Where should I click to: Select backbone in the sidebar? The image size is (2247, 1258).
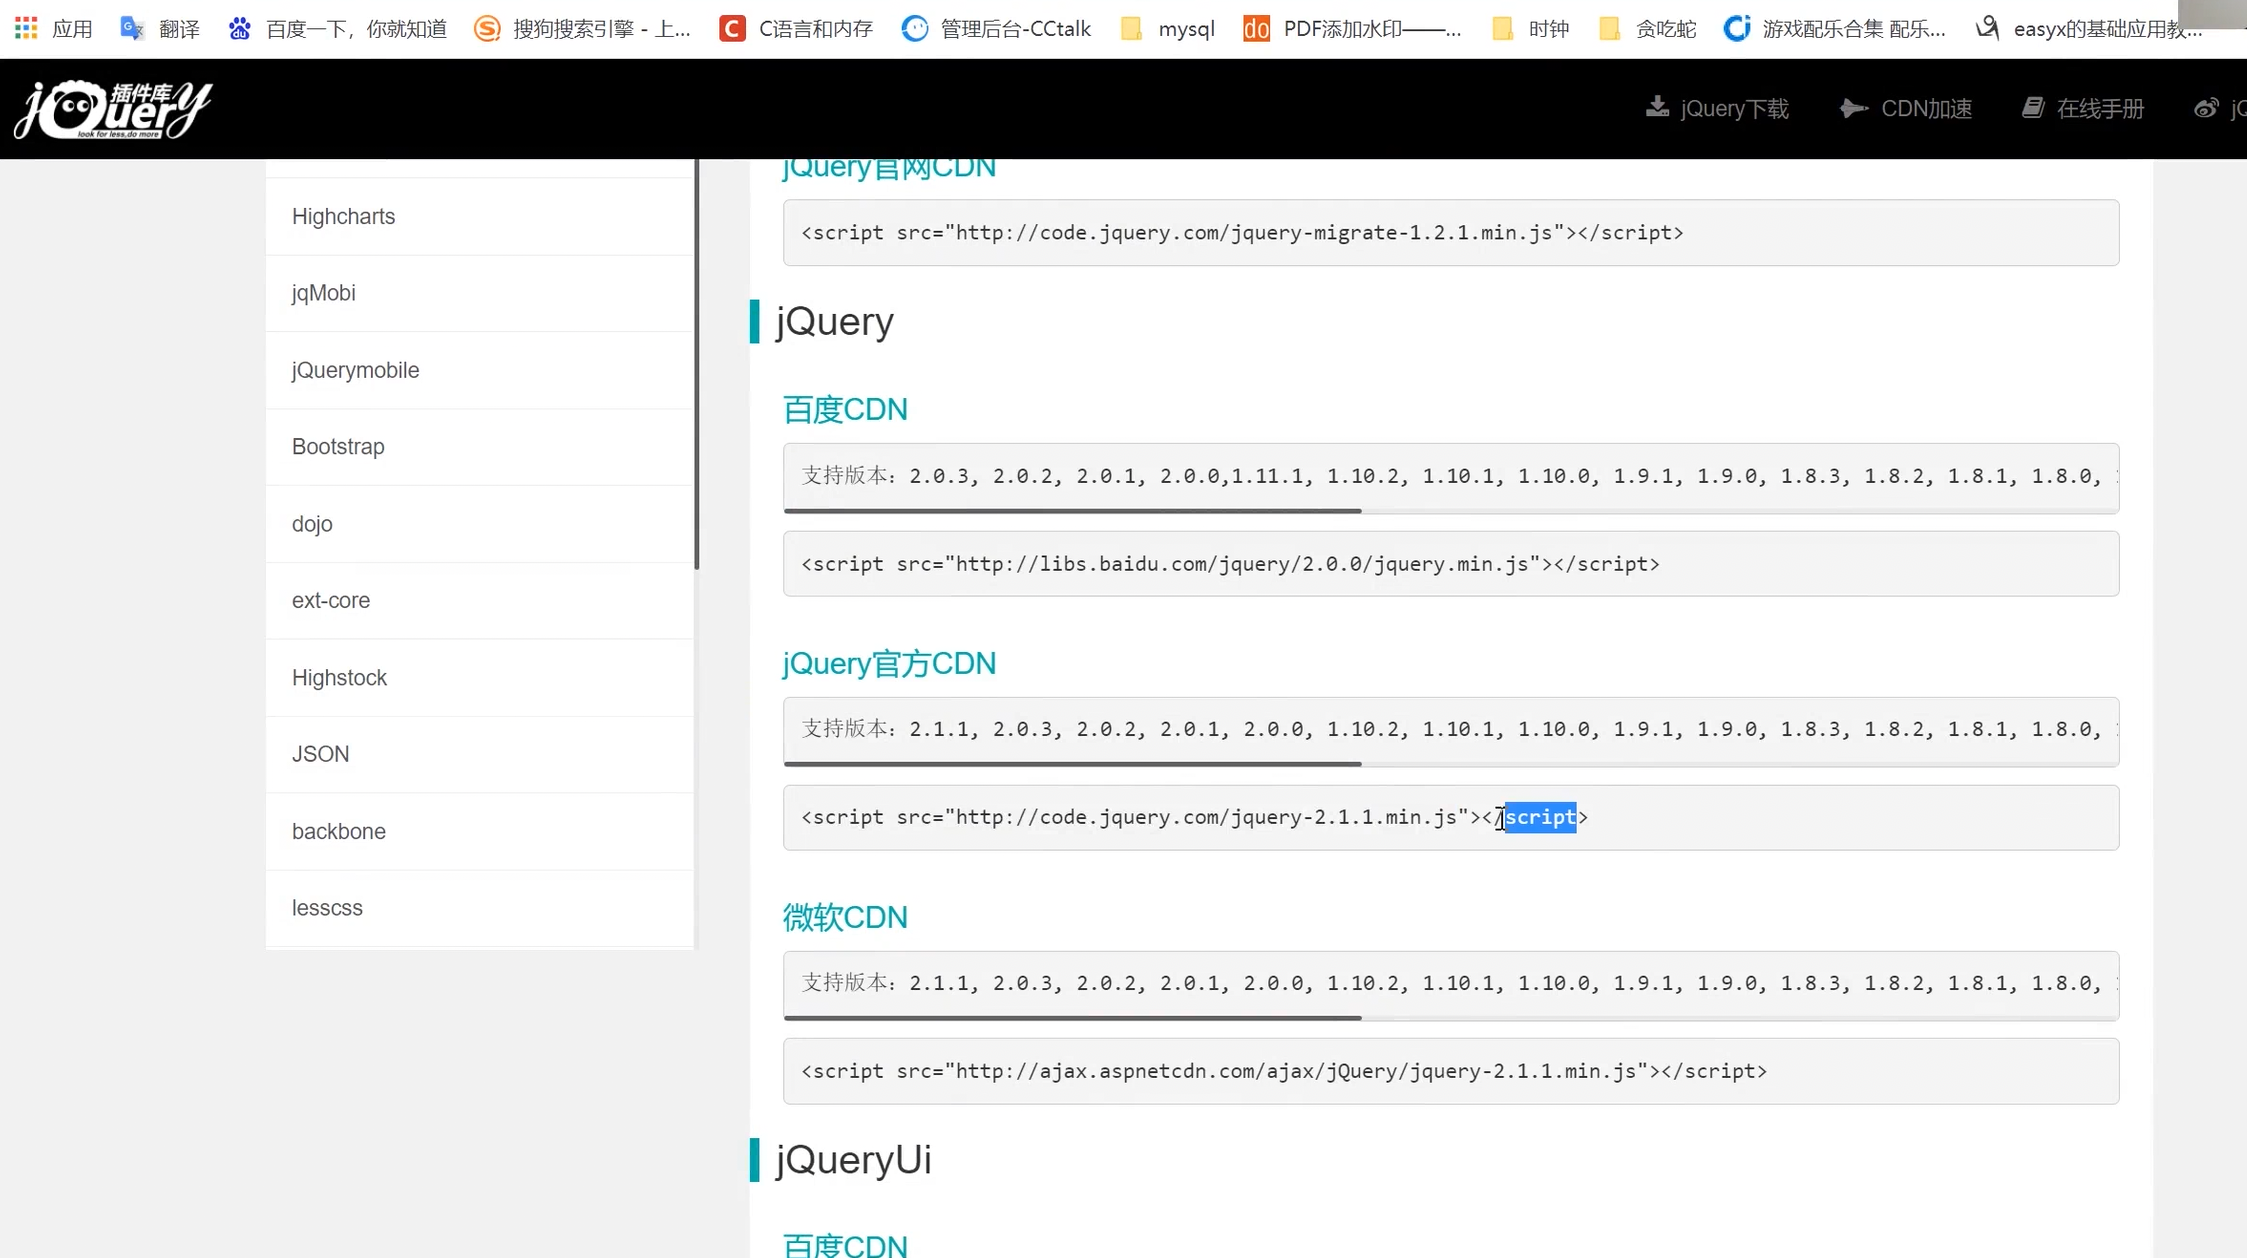(x=480, y=831)
